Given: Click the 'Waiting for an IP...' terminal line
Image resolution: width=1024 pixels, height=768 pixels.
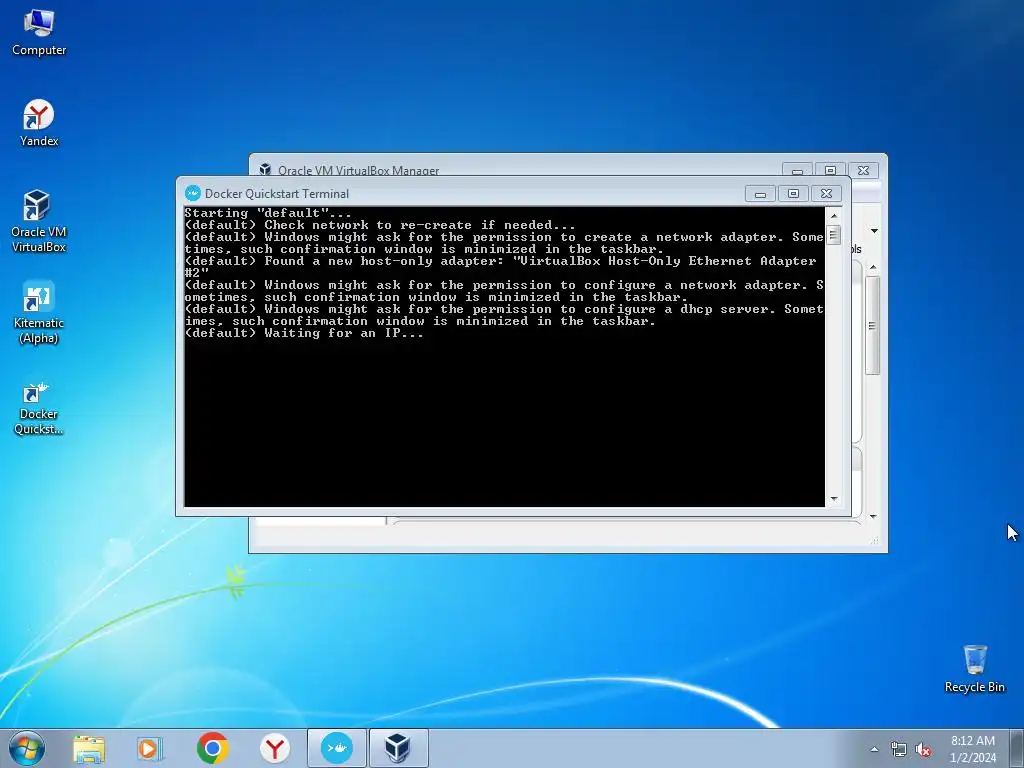Looking at the screenshot, I should tap(304, 333).
